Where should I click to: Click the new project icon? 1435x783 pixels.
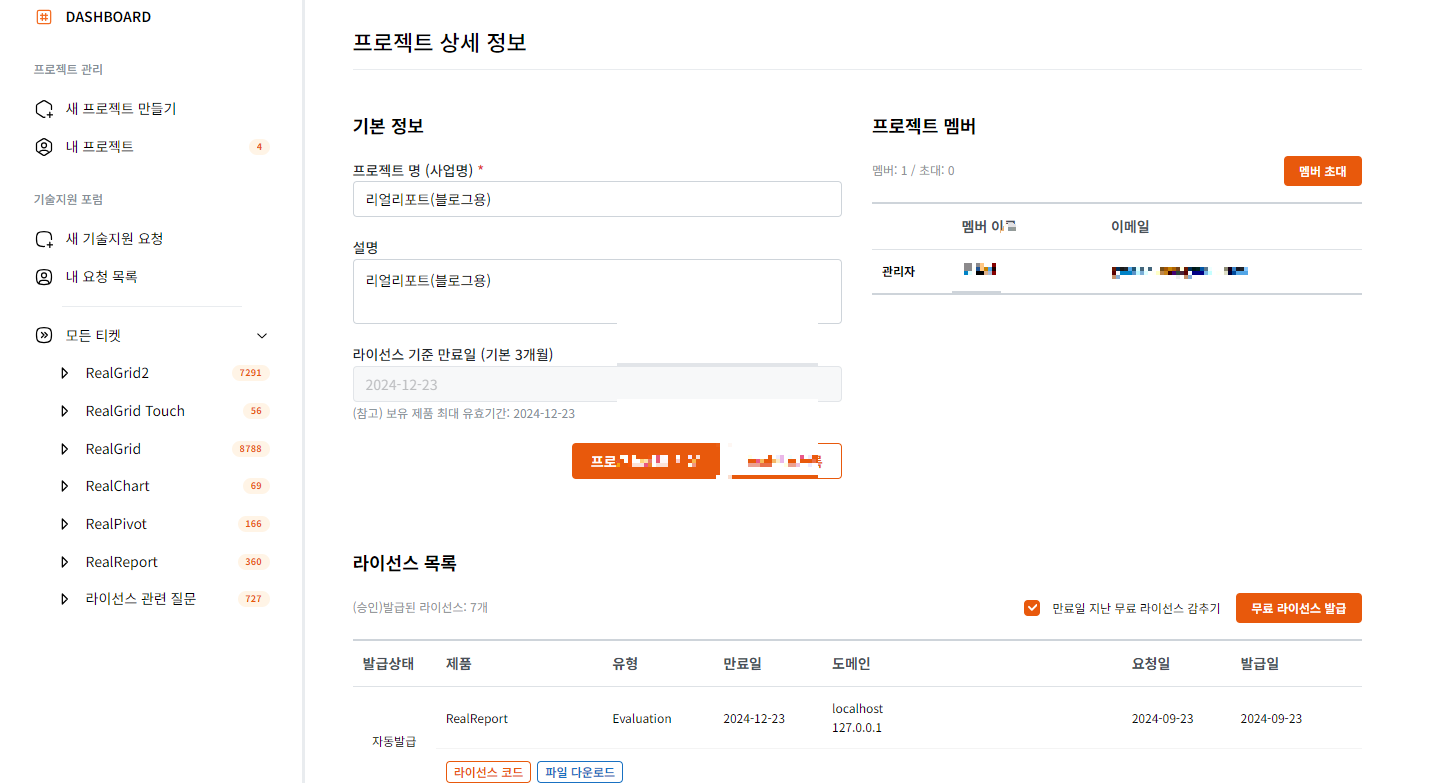tap(44, 109)
